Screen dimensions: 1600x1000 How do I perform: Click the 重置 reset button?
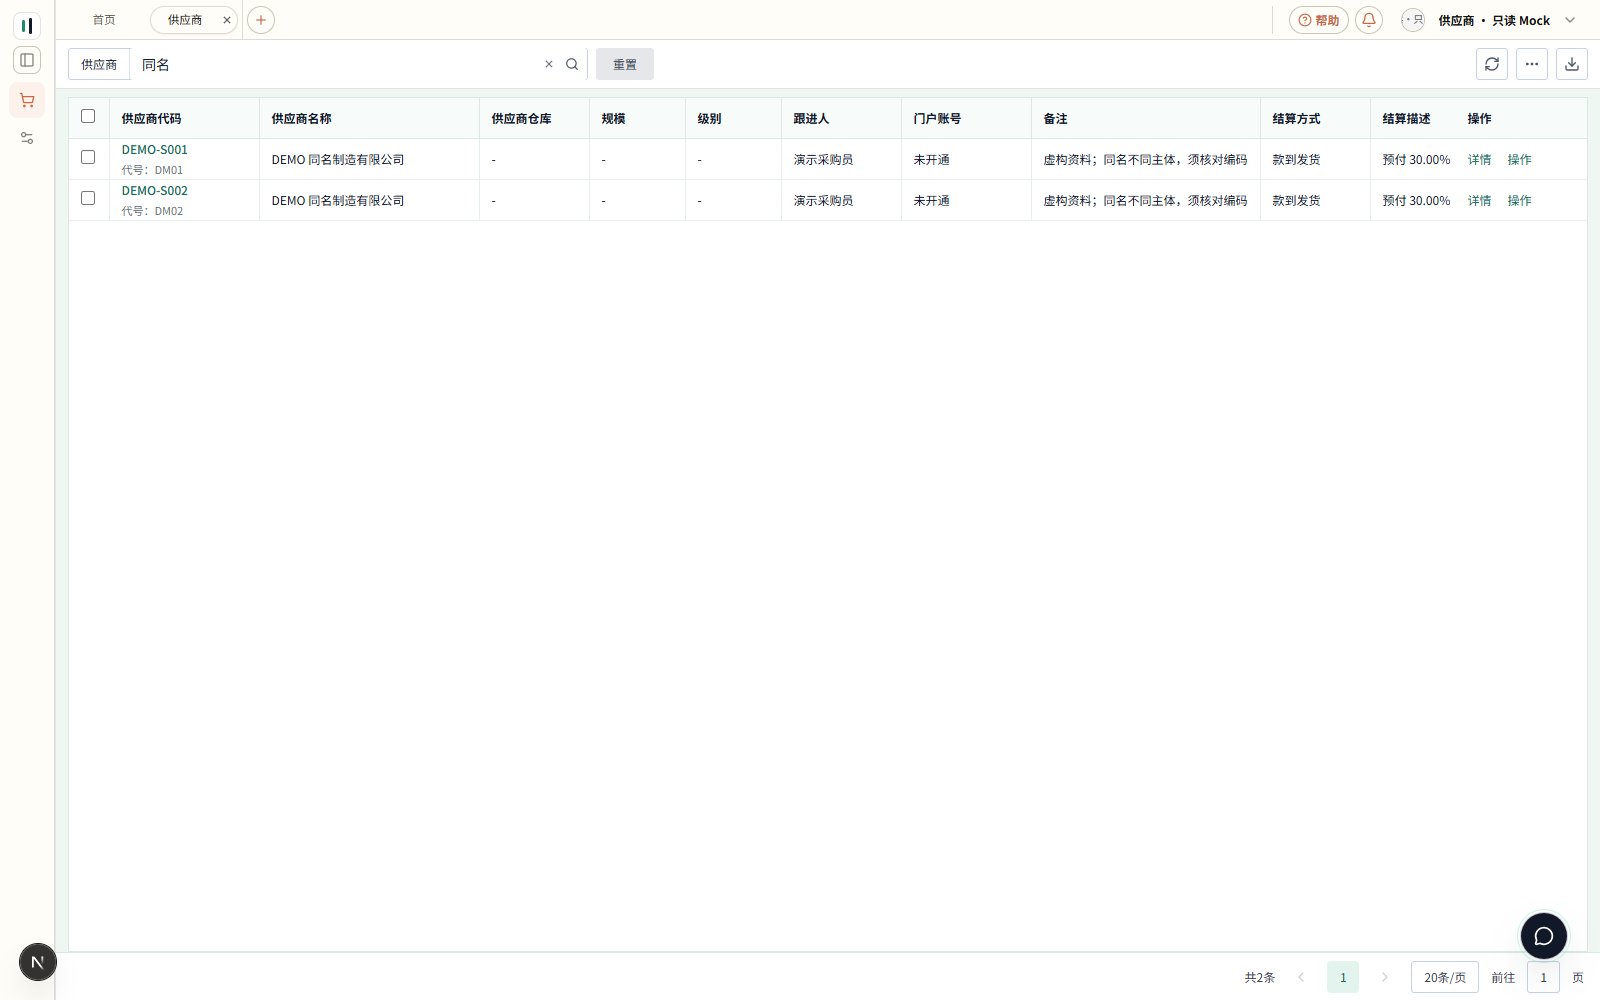click(x=625, y=64)
